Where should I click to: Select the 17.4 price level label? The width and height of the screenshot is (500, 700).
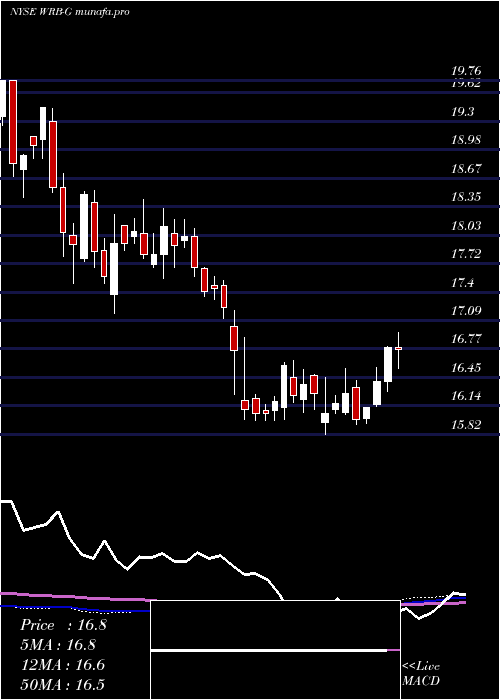pyautogui.click(x=462, y=283)
